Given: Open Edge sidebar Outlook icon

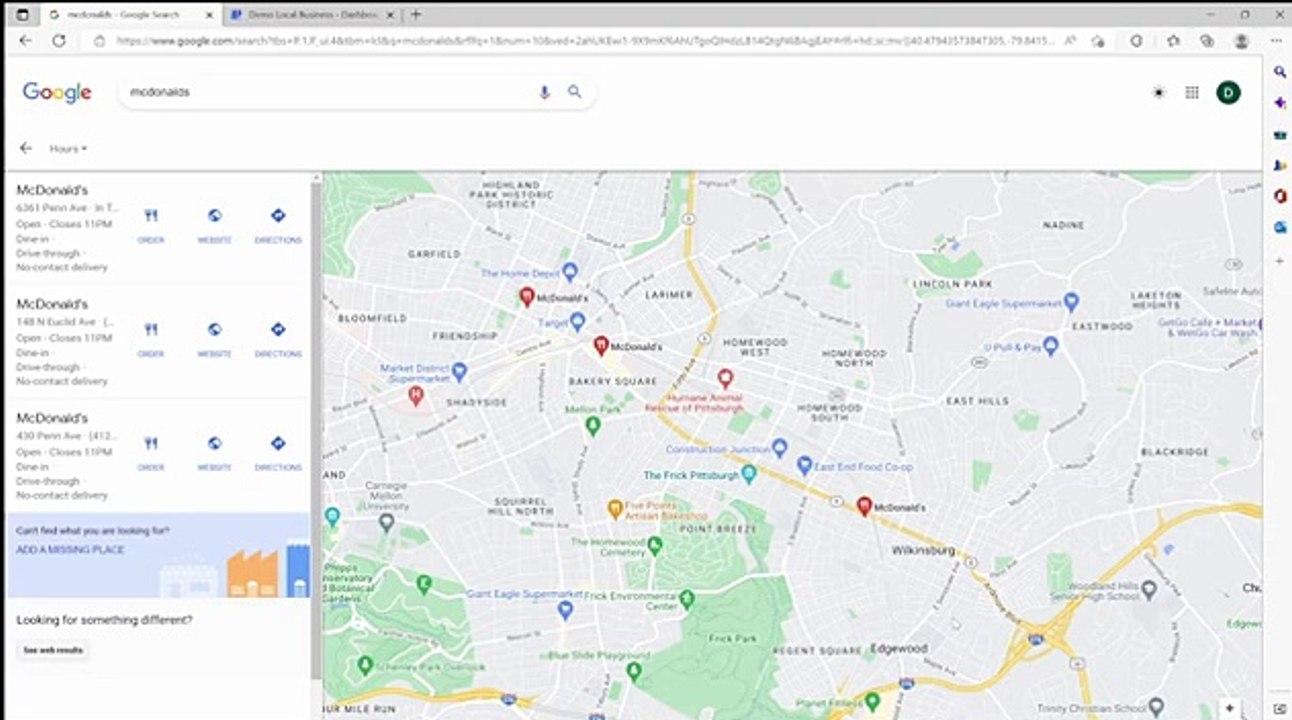Looking at the screenshot, I should pyautogui.click(x=1280, y=228).
